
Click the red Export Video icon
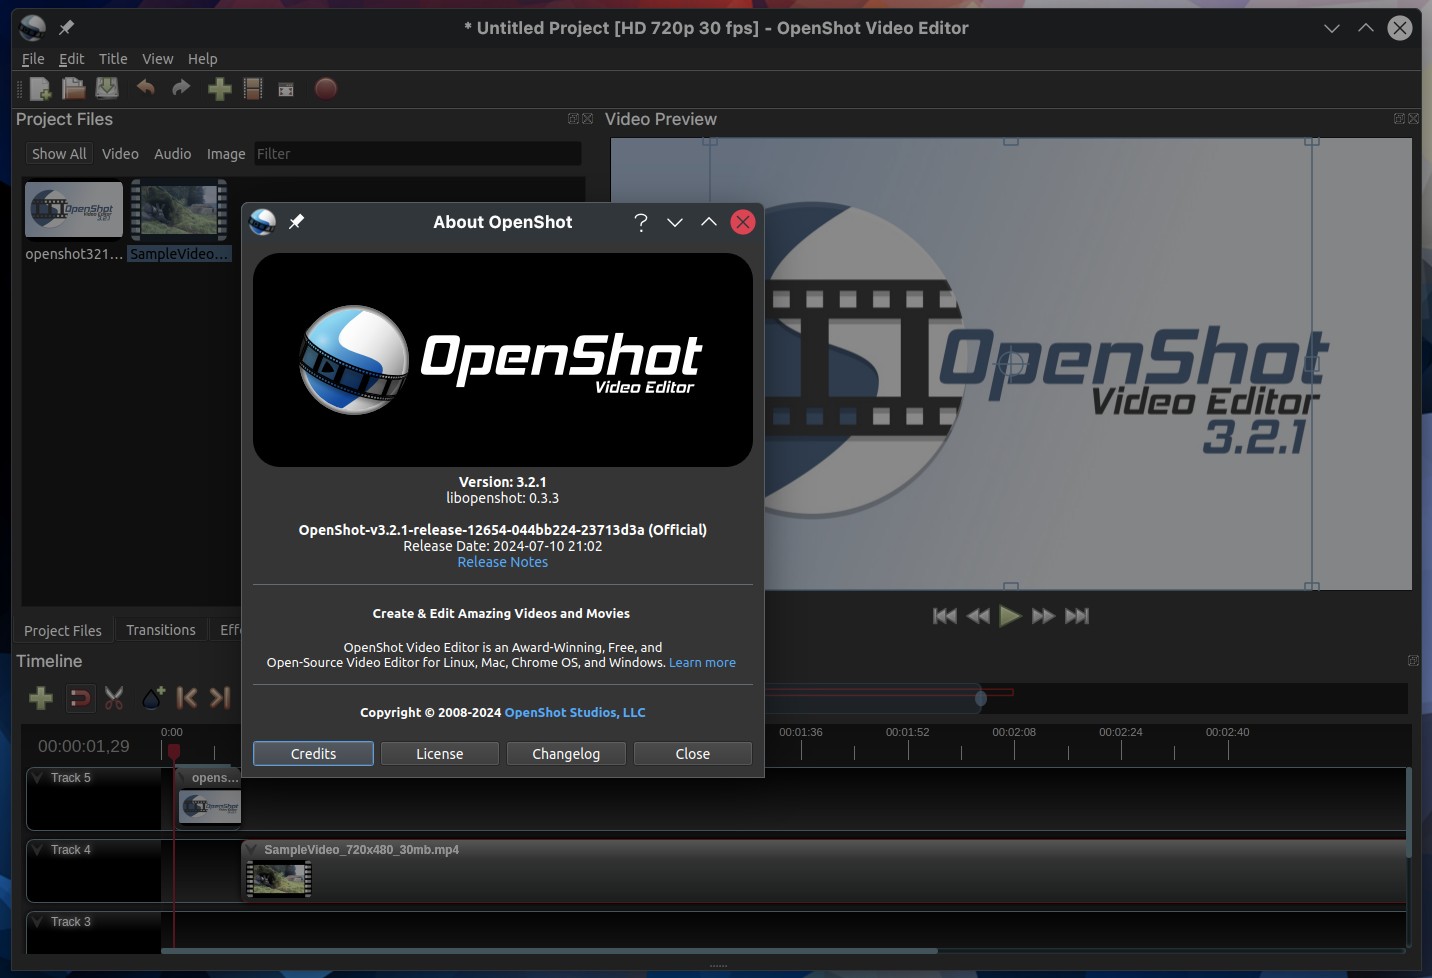(x=325, y=89)
